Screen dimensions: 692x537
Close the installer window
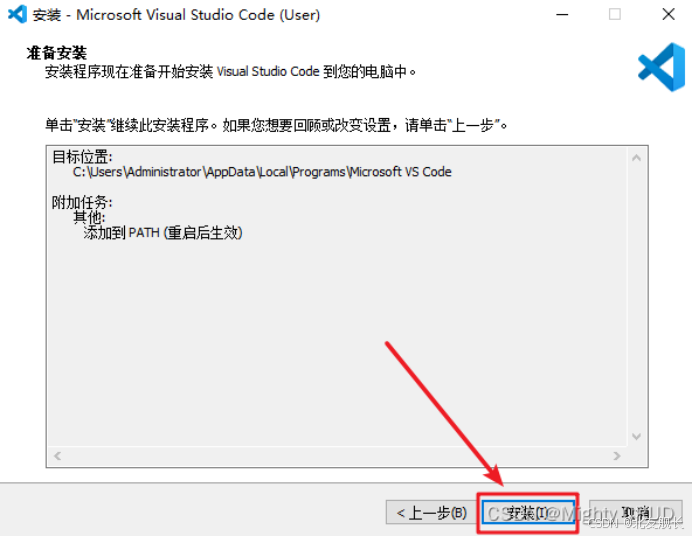point(669,15)
